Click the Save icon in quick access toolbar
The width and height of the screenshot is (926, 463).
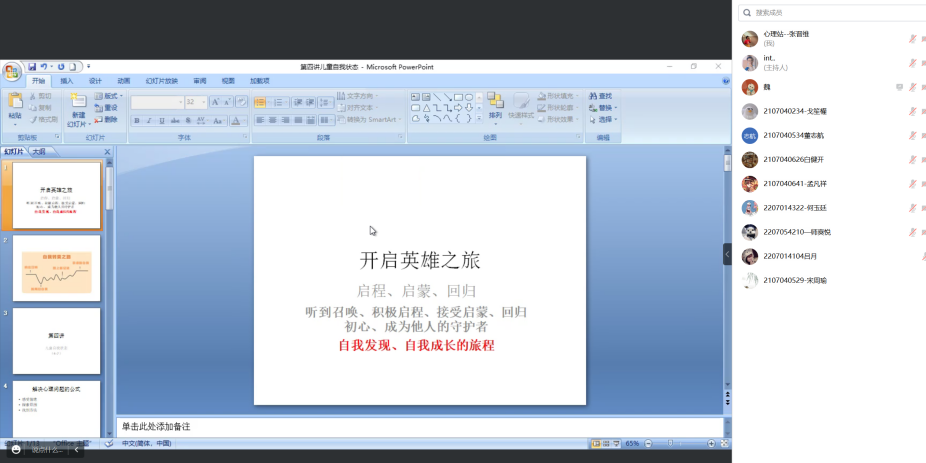pos(32,67)
